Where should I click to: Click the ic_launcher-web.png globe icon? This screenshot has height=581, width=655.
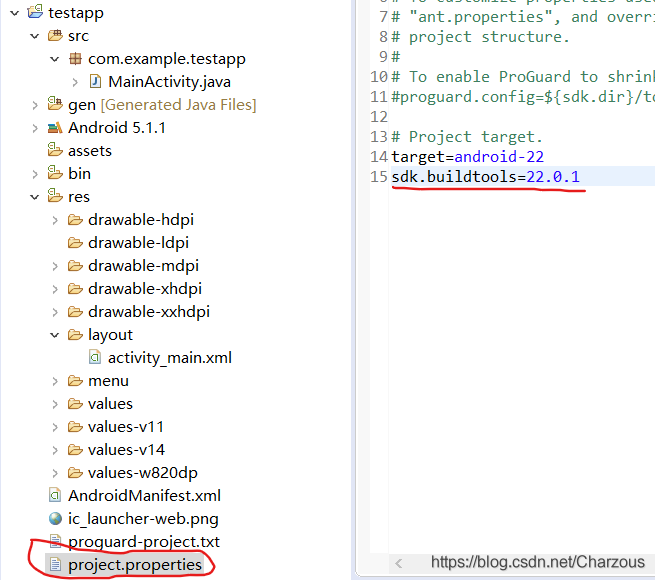click(55, 518)
